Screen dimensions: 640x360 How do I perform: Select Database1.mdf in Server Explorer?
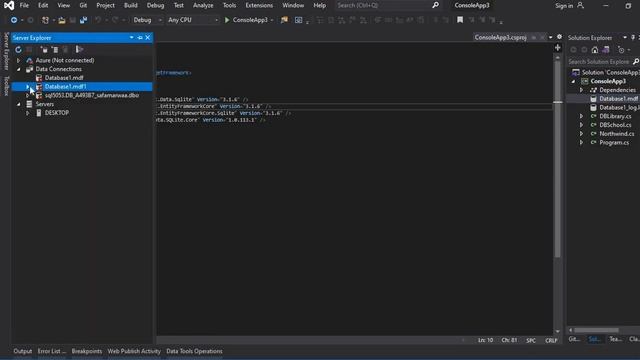pyautogui.click(x=64, y=78)
